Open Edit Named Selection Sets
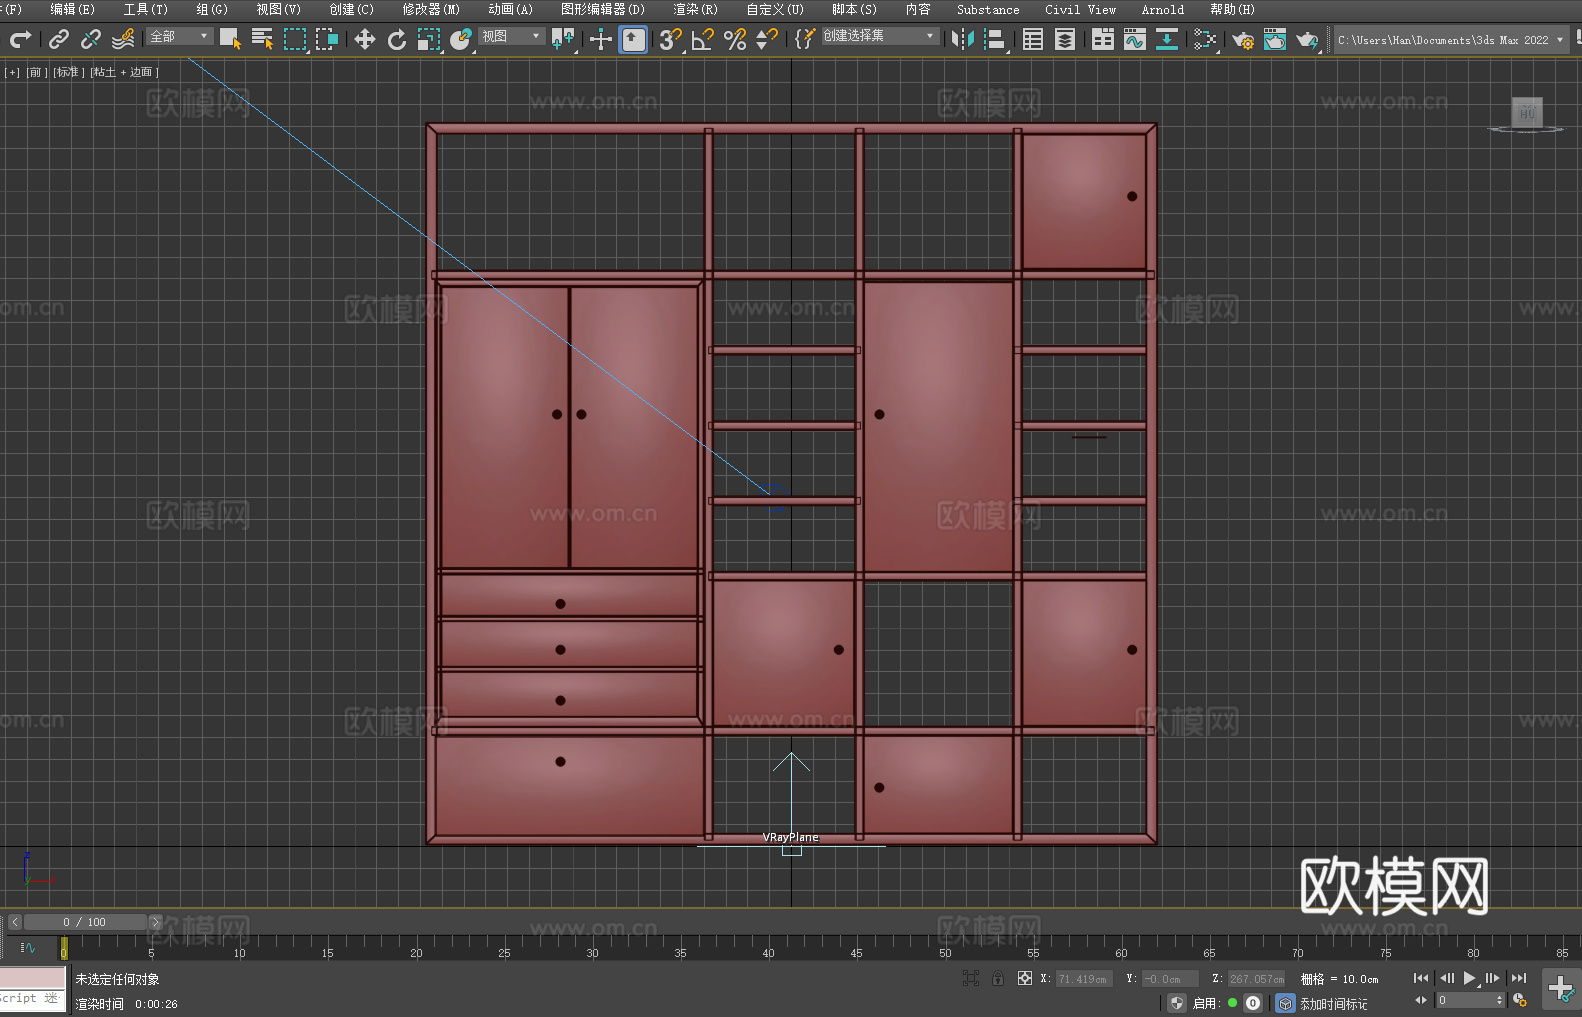Screen dimensions: 1582x1017 coord(805,39)
